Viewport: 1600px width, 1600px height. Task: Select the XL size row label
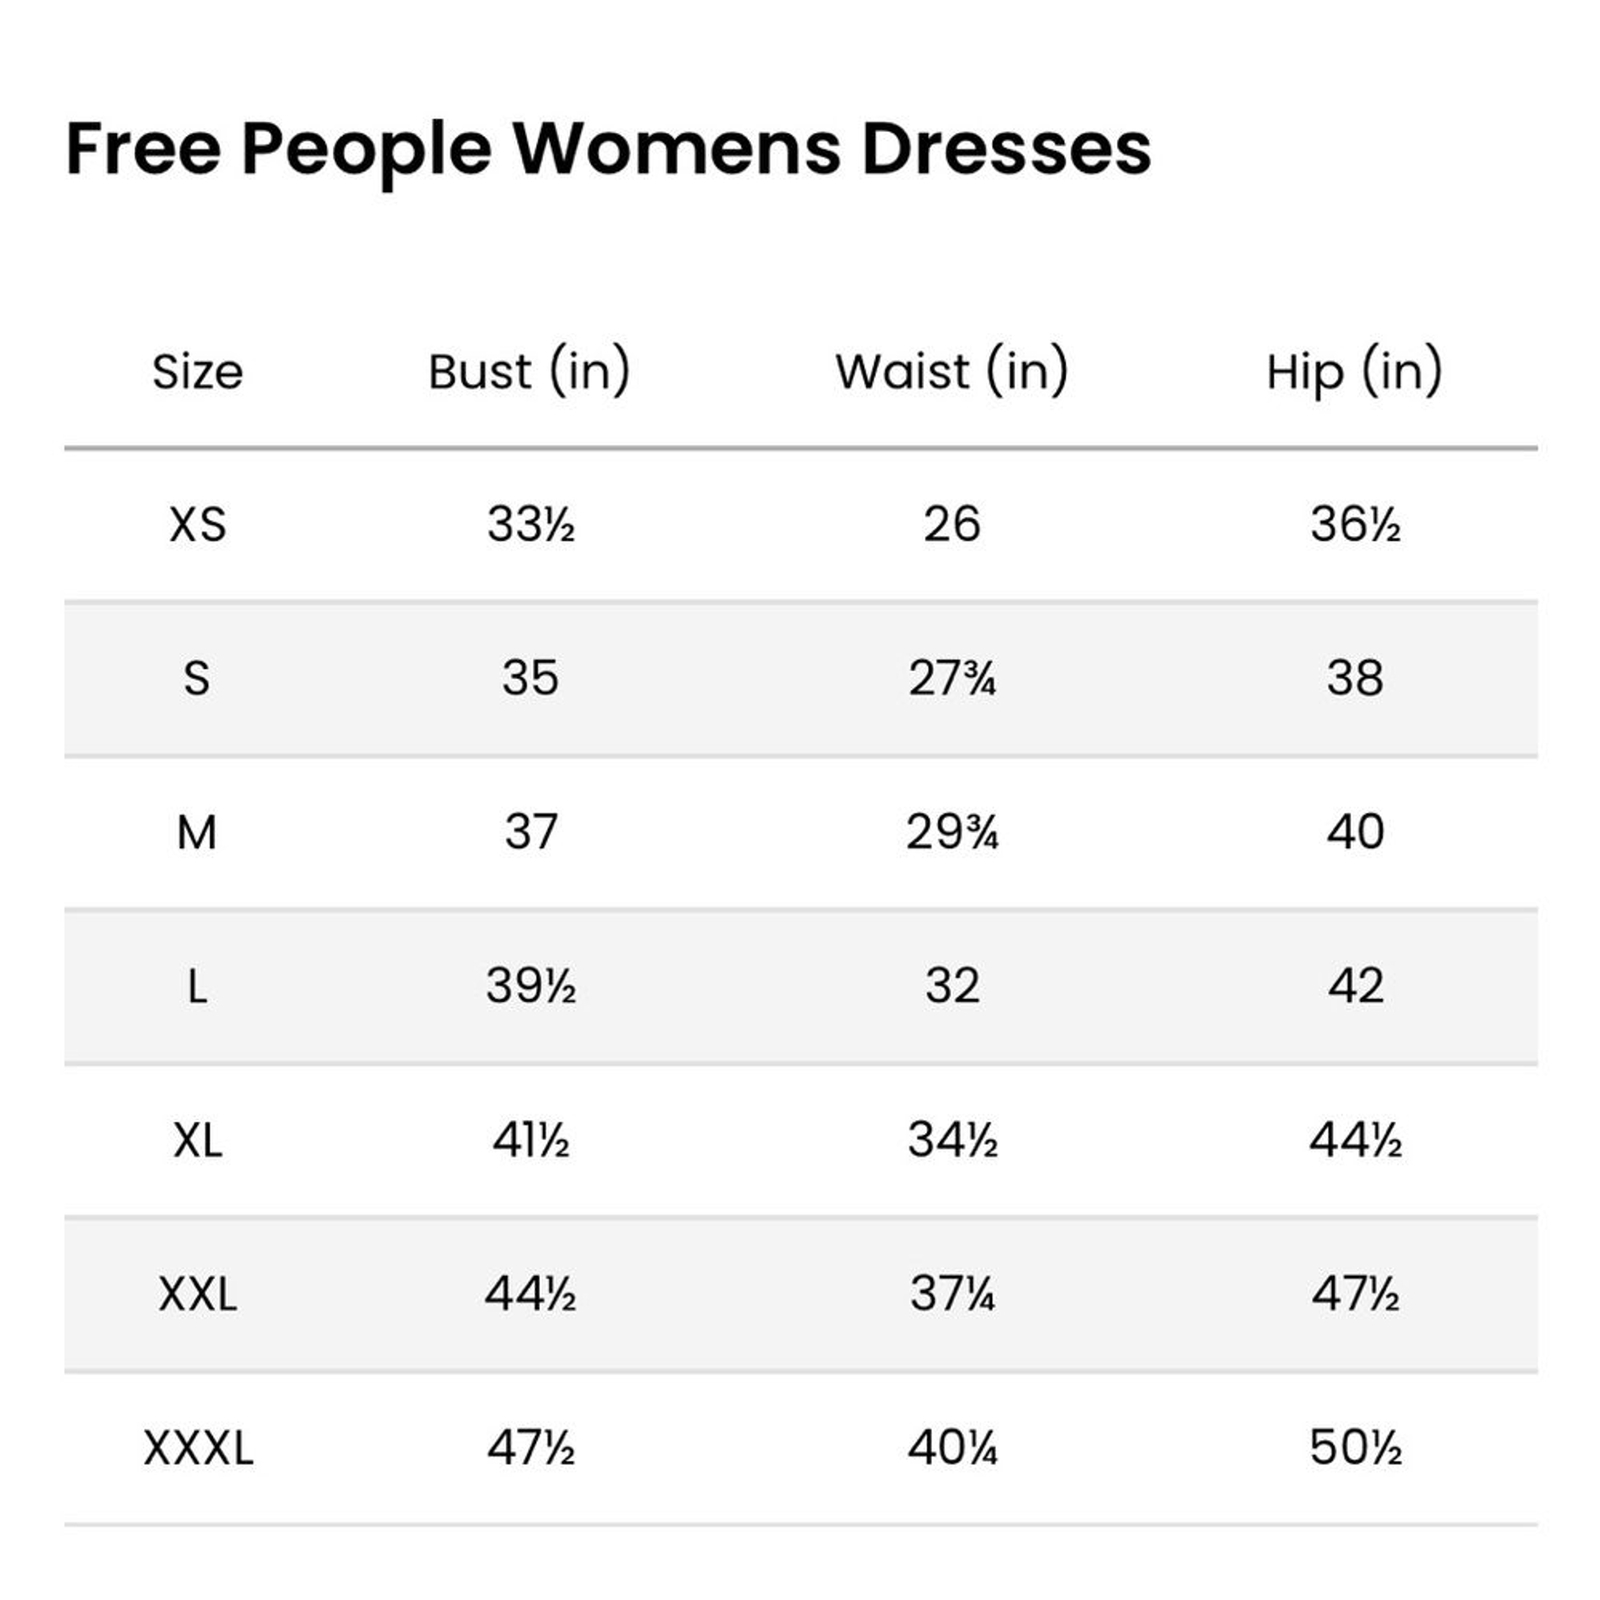tap(197, 1141)
